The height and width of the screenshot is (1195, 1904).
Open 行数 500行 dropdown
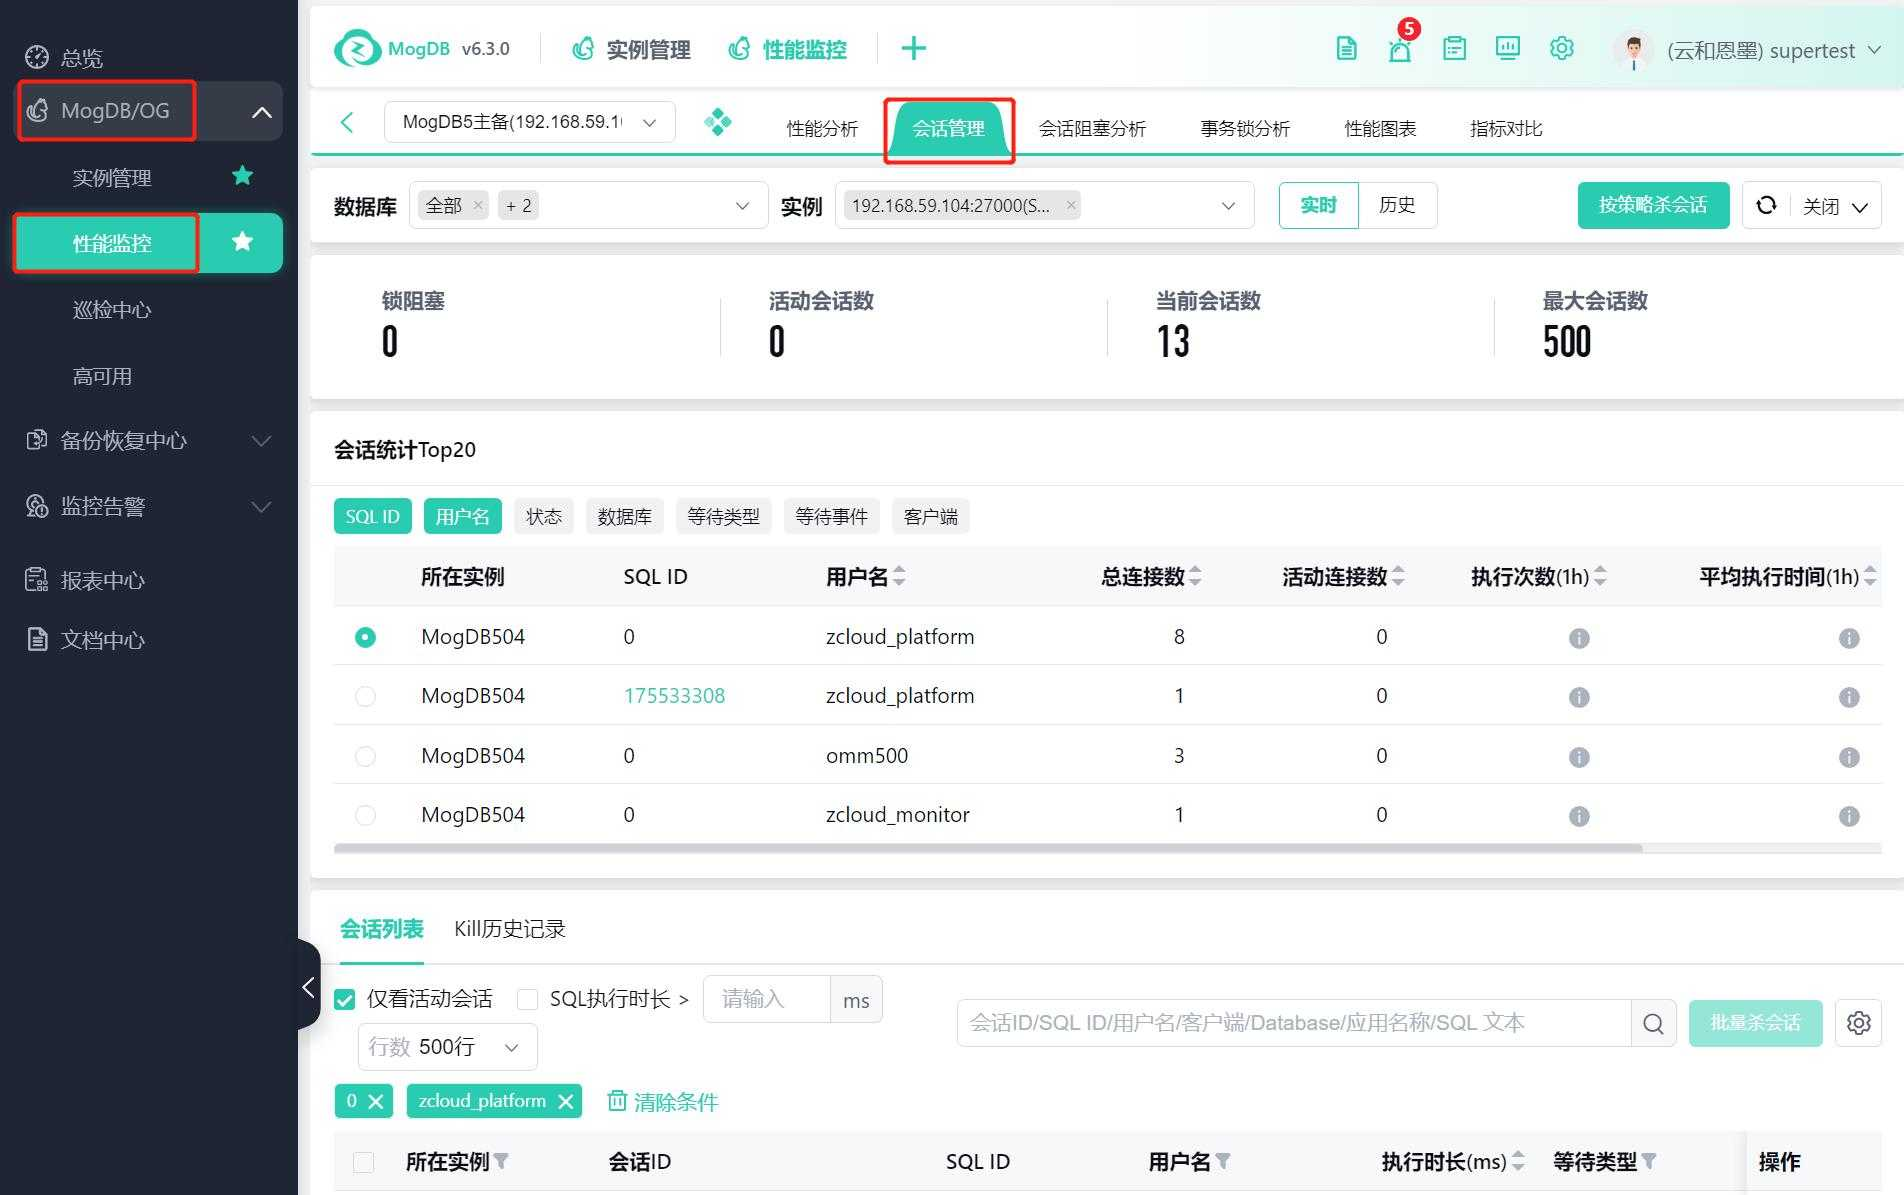(x=447, y=1047)
